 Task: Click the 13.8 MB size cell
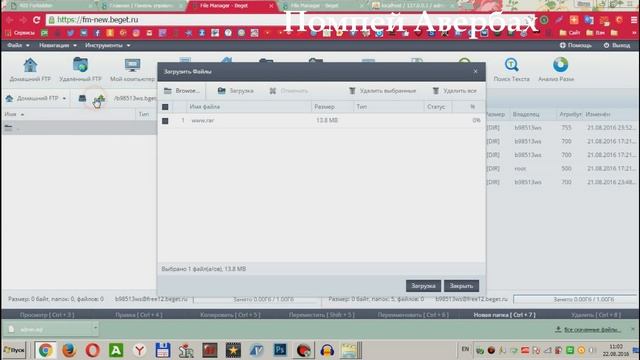tap(327, 120)
